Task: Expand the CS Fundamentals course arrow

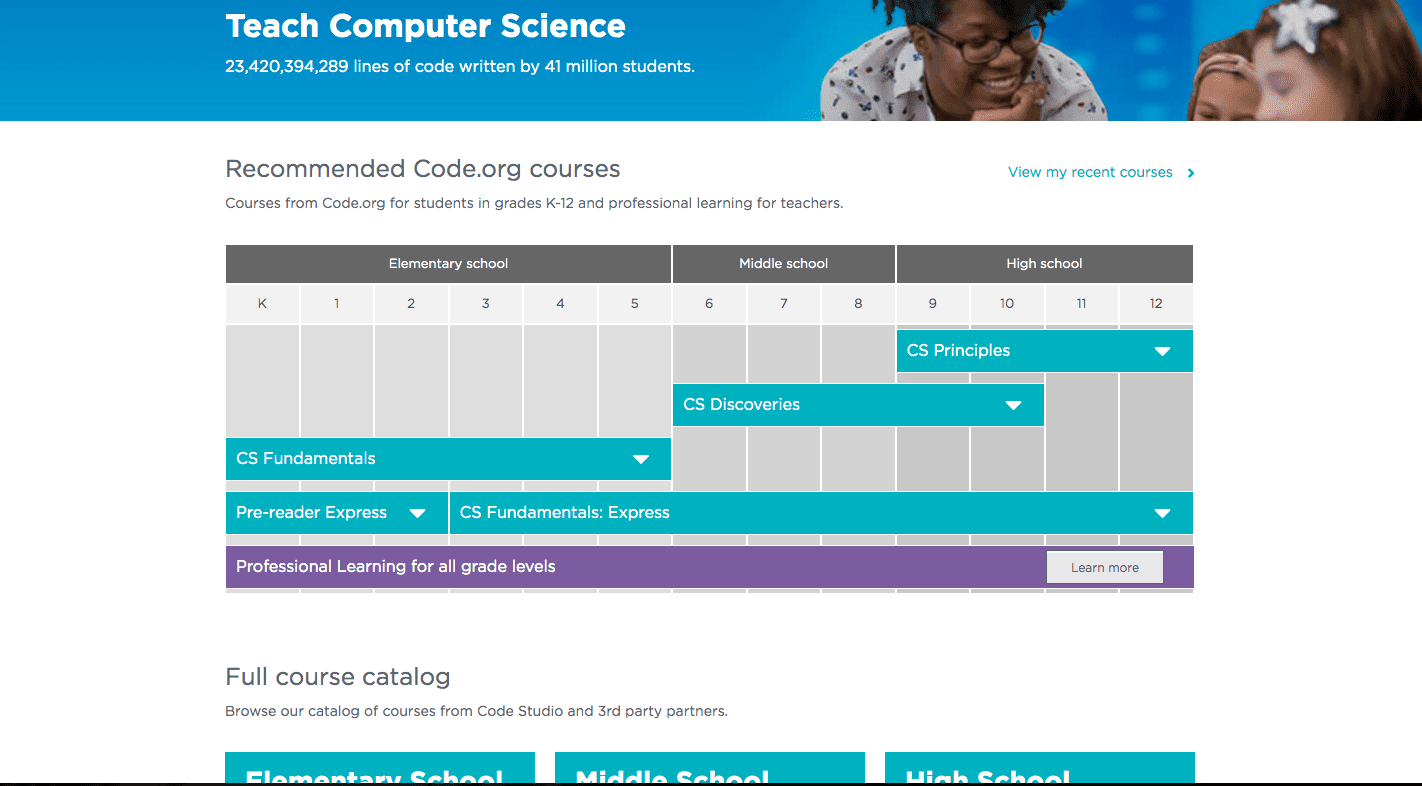Action: click(641, 459)
